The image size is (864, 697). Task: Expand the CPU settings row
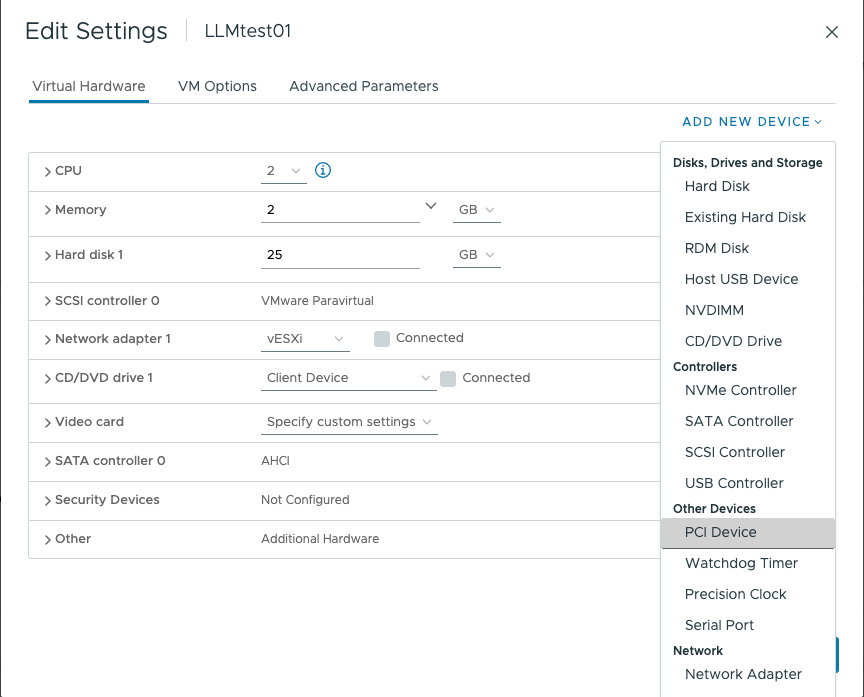coord(48,171)
